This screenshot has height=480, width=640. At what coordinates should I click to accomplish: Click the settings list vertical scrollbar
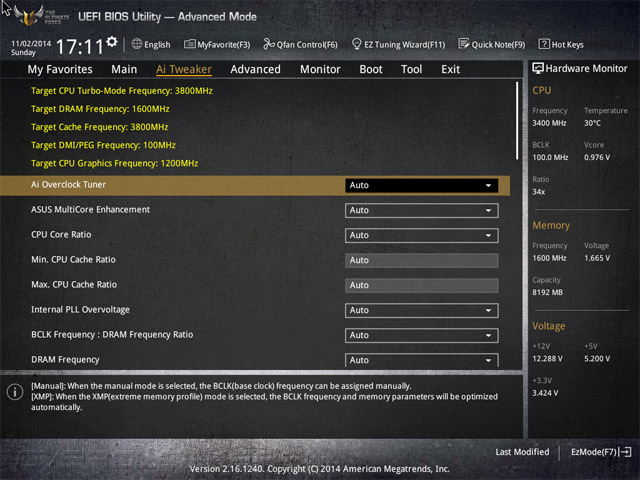(517, 121)
